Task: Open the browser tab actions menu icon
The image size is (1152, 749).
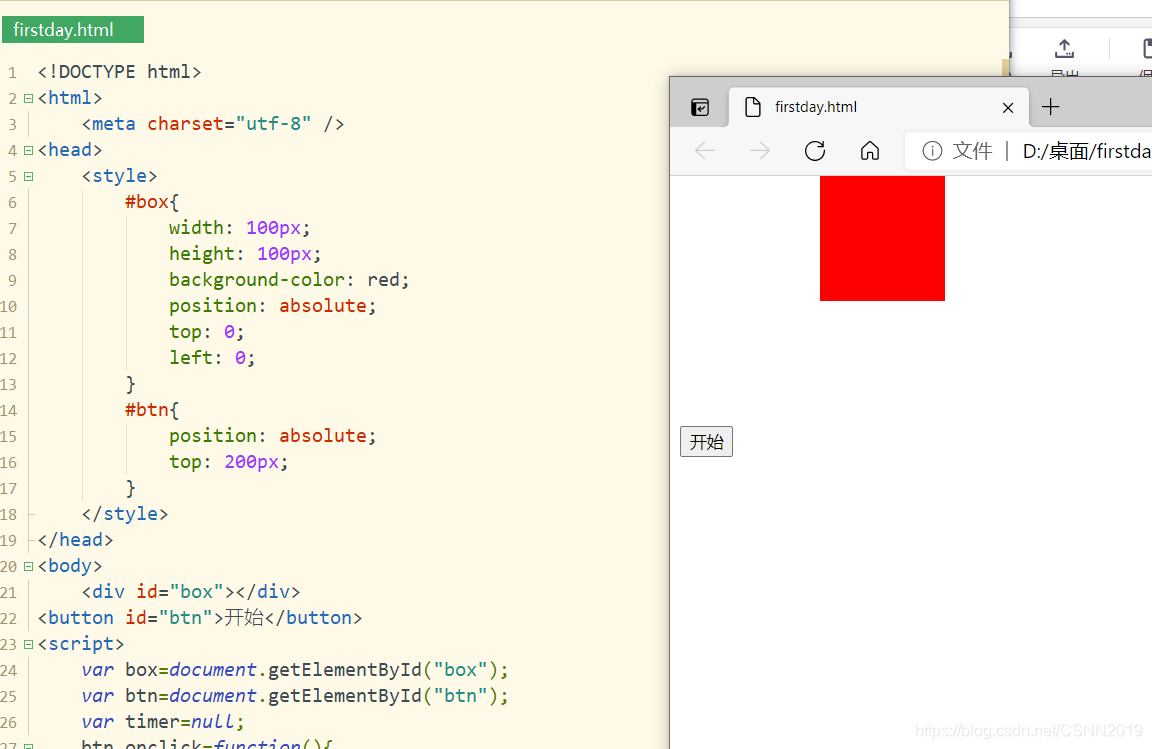Action: coord(700,107)
